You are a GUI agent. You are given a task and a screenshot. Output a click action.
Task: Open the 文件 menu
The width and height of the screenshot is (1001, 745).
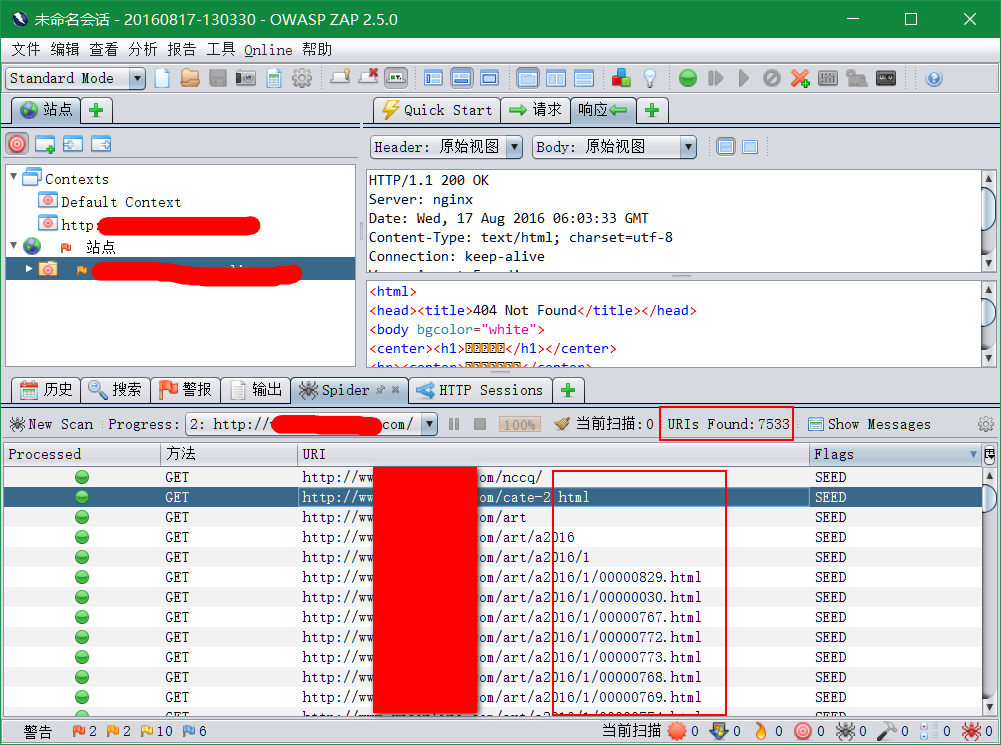[x=26, y=49]
